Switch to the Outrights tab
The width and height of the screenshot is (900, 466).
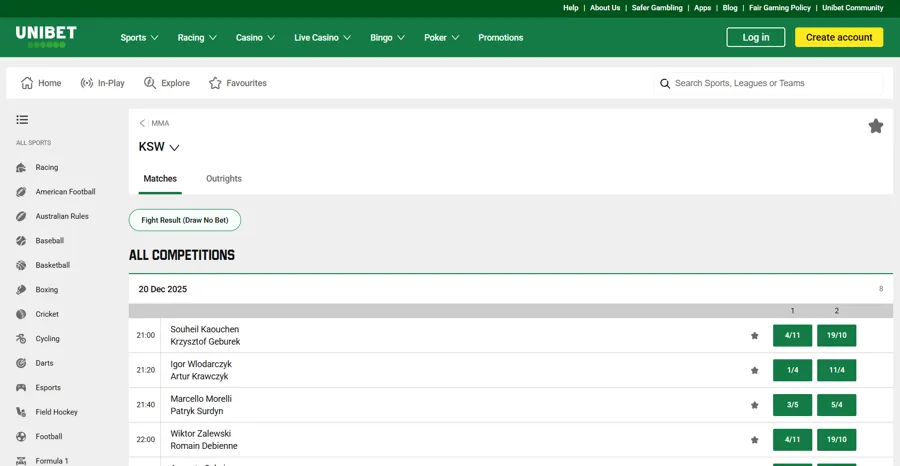224,178
